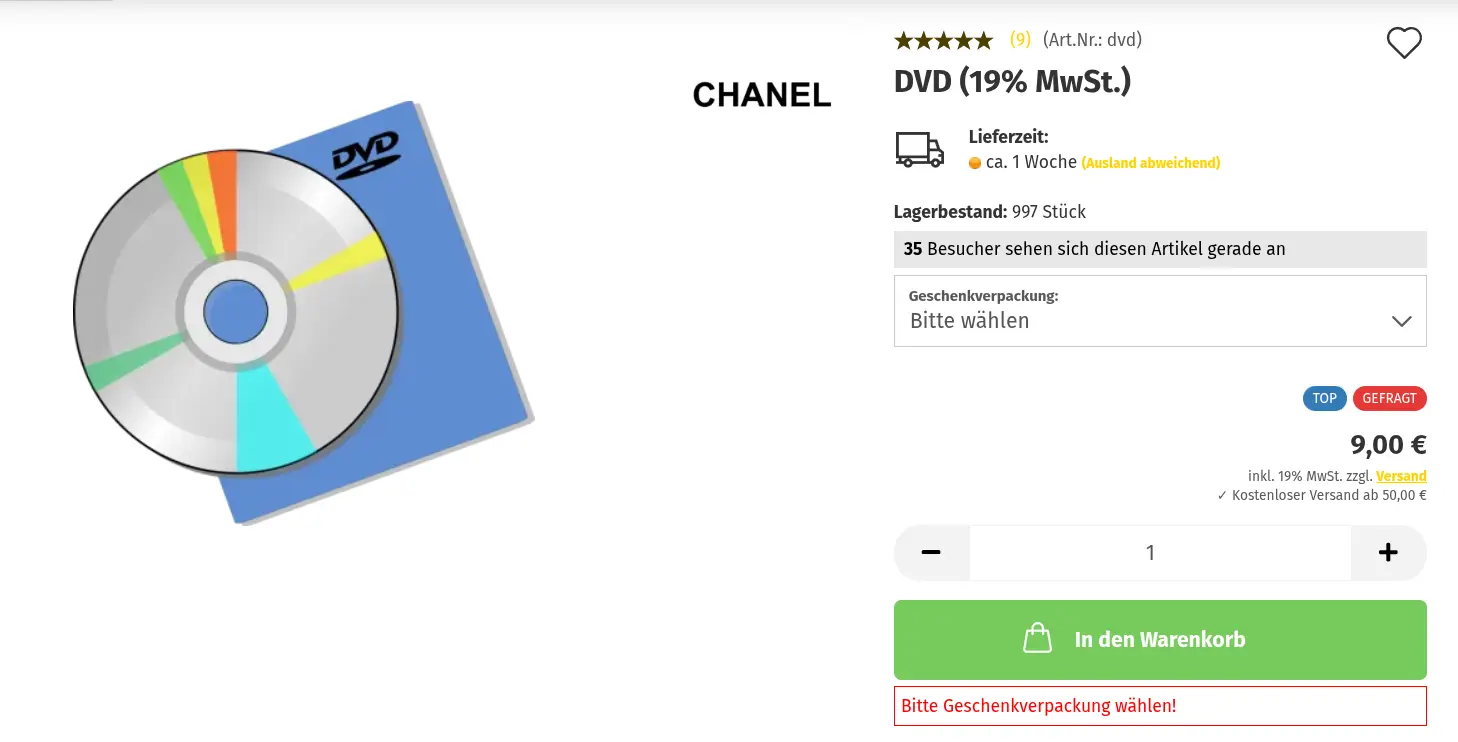Open the Versand shipping link
The width and height of the screenshot is (1458, 742).
pos(1401,476)
